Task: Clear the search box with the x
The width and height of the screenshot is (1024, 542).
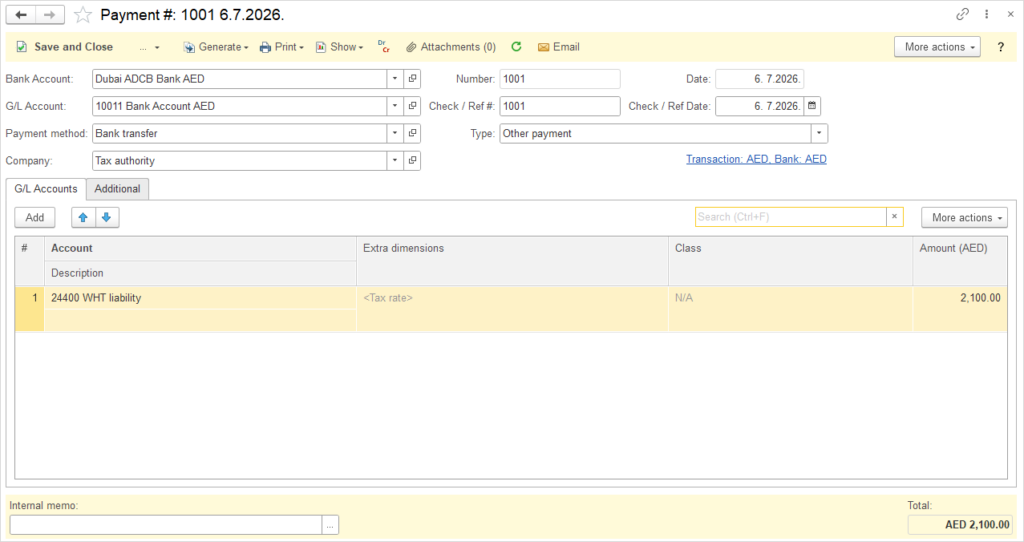Action: tap(895, 217)
